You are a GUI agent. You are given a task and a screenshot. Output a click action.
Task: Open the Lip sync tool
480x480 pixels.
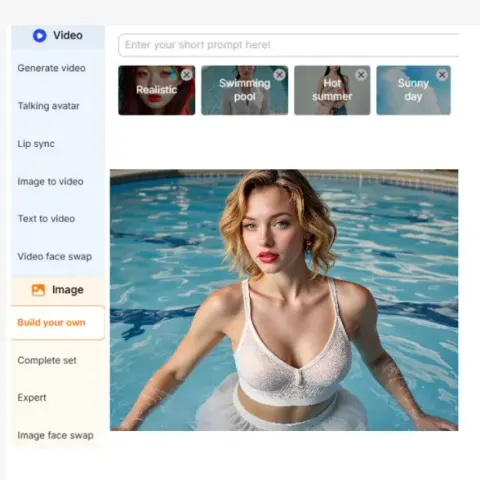[36, 144]
